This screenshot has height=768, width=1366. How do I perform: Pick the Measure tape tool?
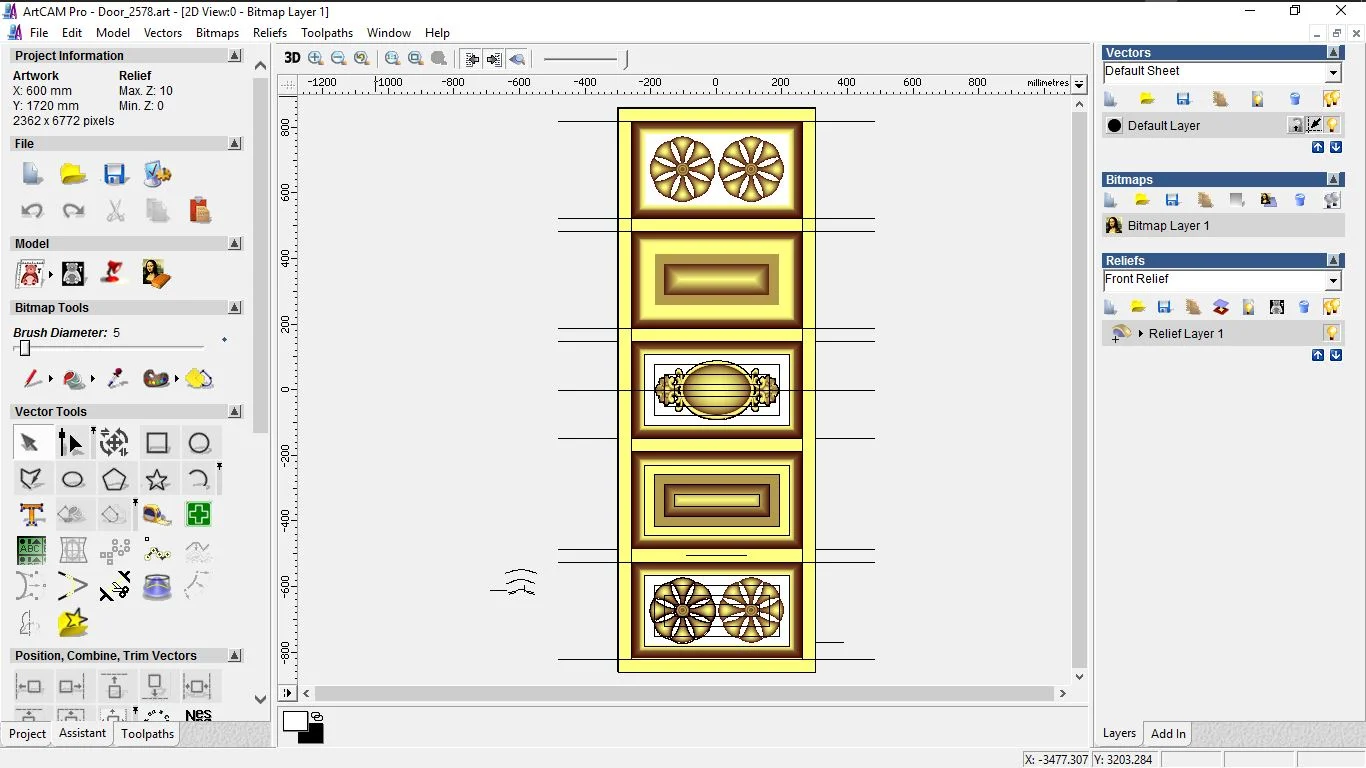157,515
